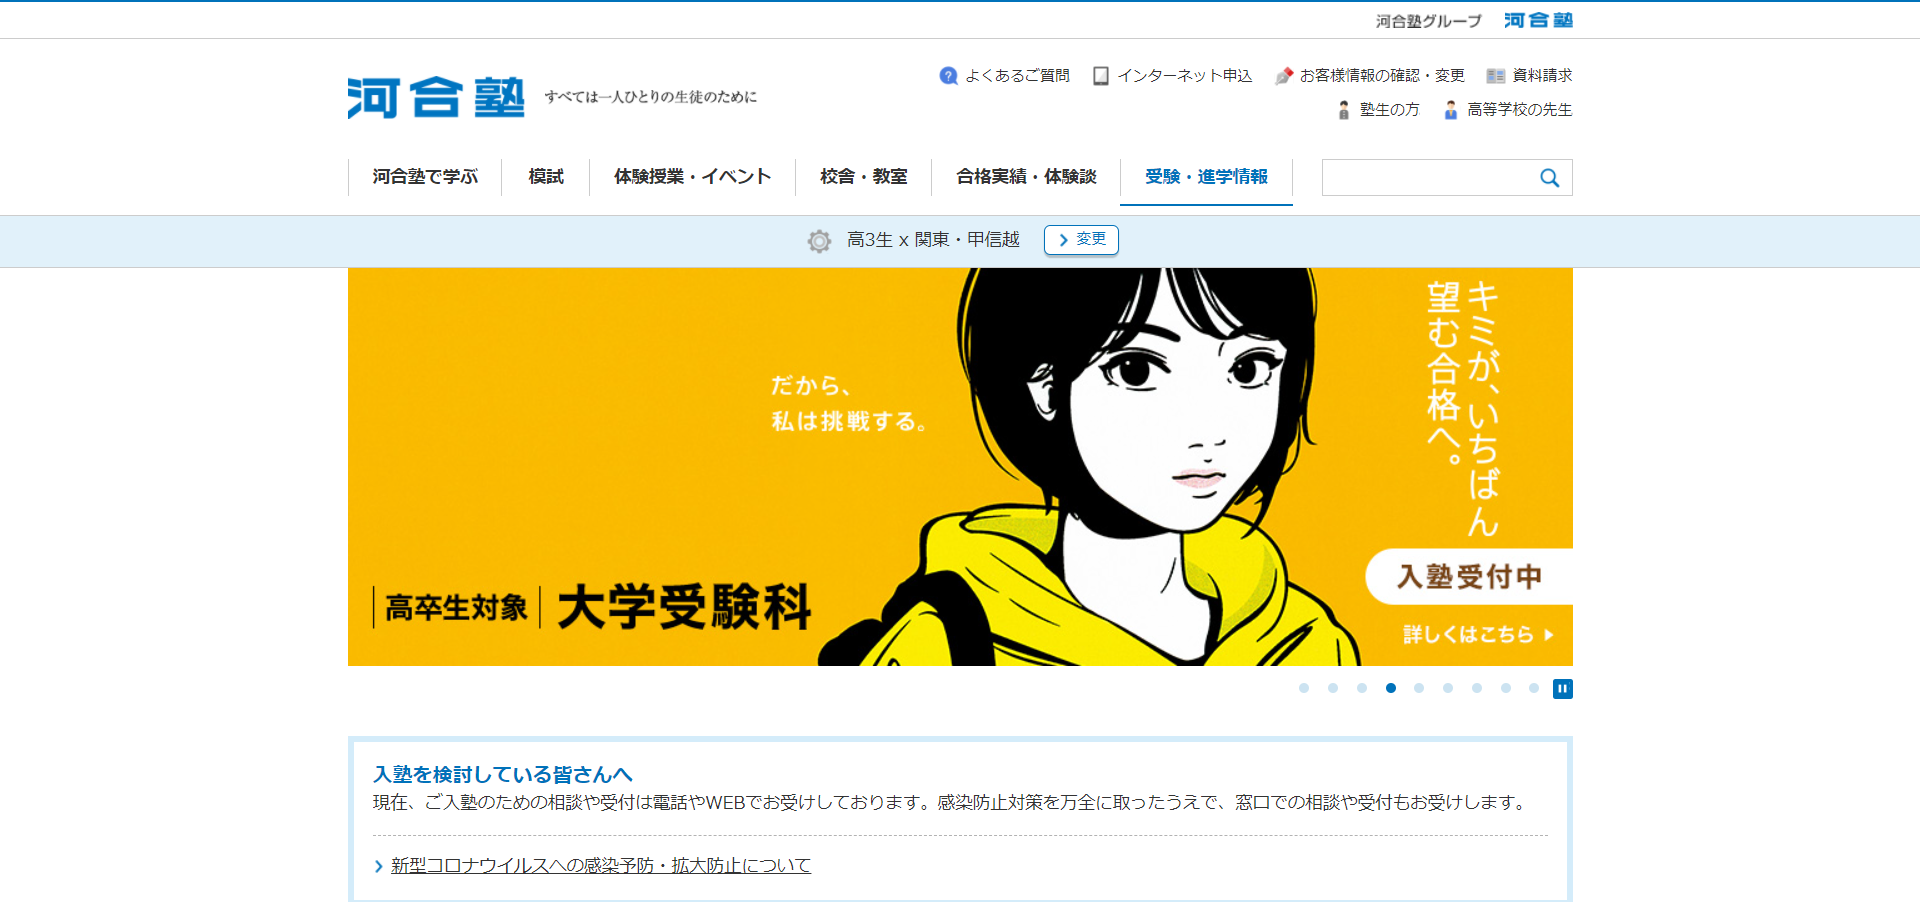Click the 入塾を検討している皆さんへ heading
The width and height of the screenshot is (1920, 902).
pos(502,775)
